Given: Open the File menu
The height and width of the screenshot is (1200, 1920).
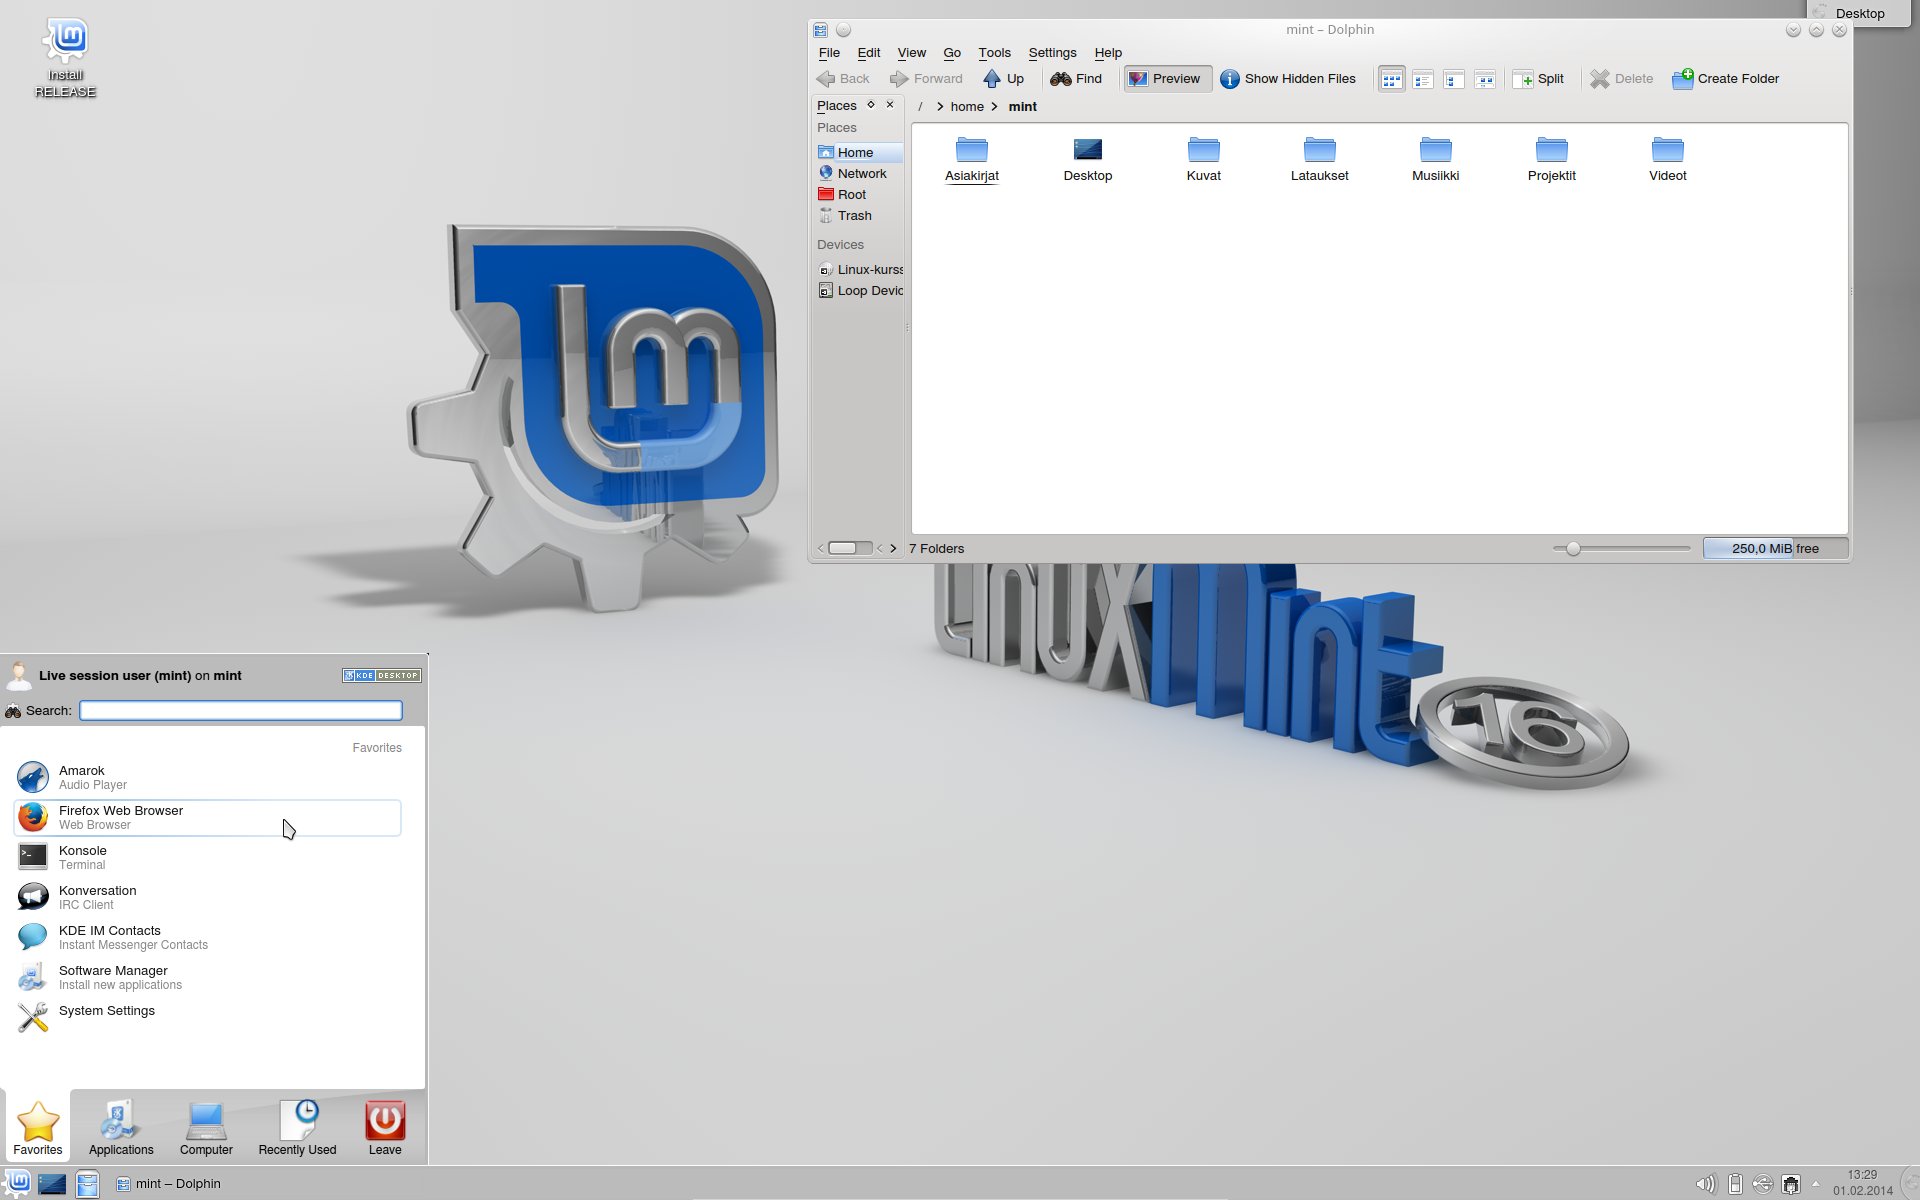Looking at the screenshot, I should [829, 53].
